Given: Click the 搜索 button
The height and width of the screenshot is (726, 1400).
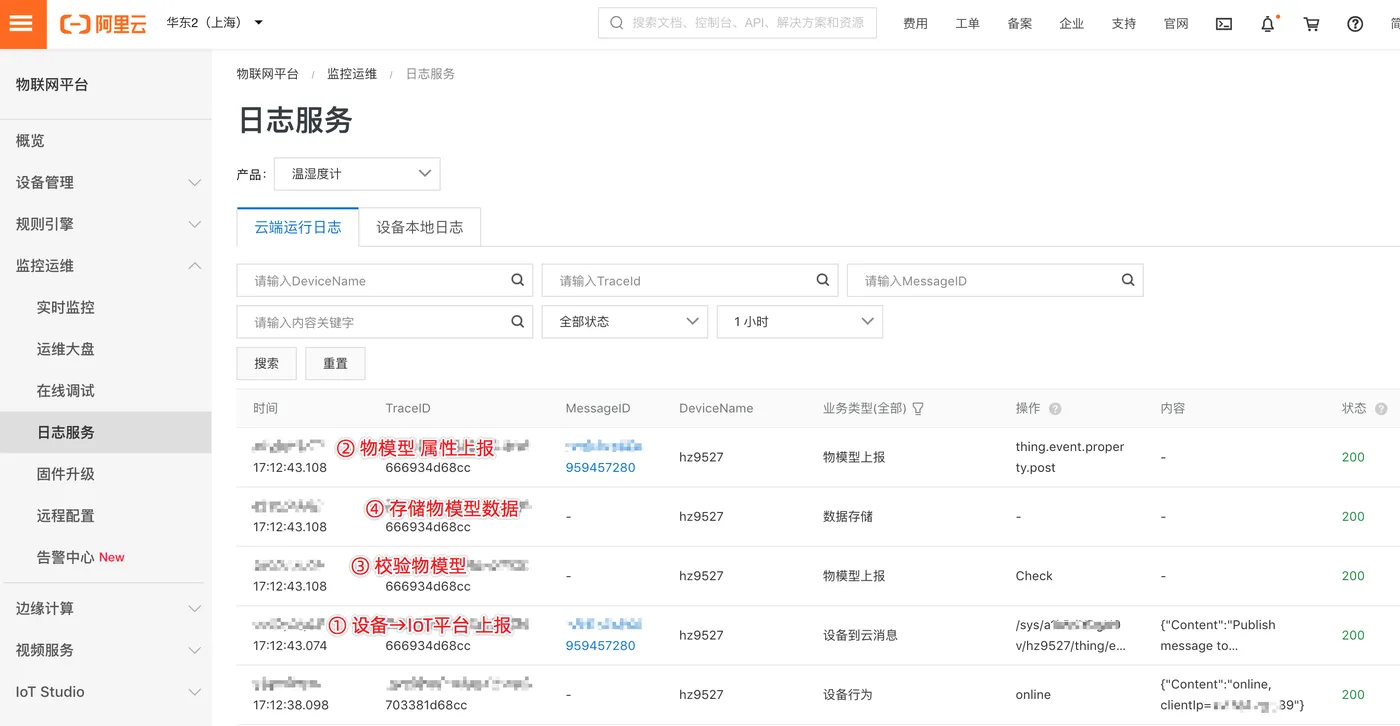Looking at the screenshot, I should pyautogui.click(x=266, y=363).
